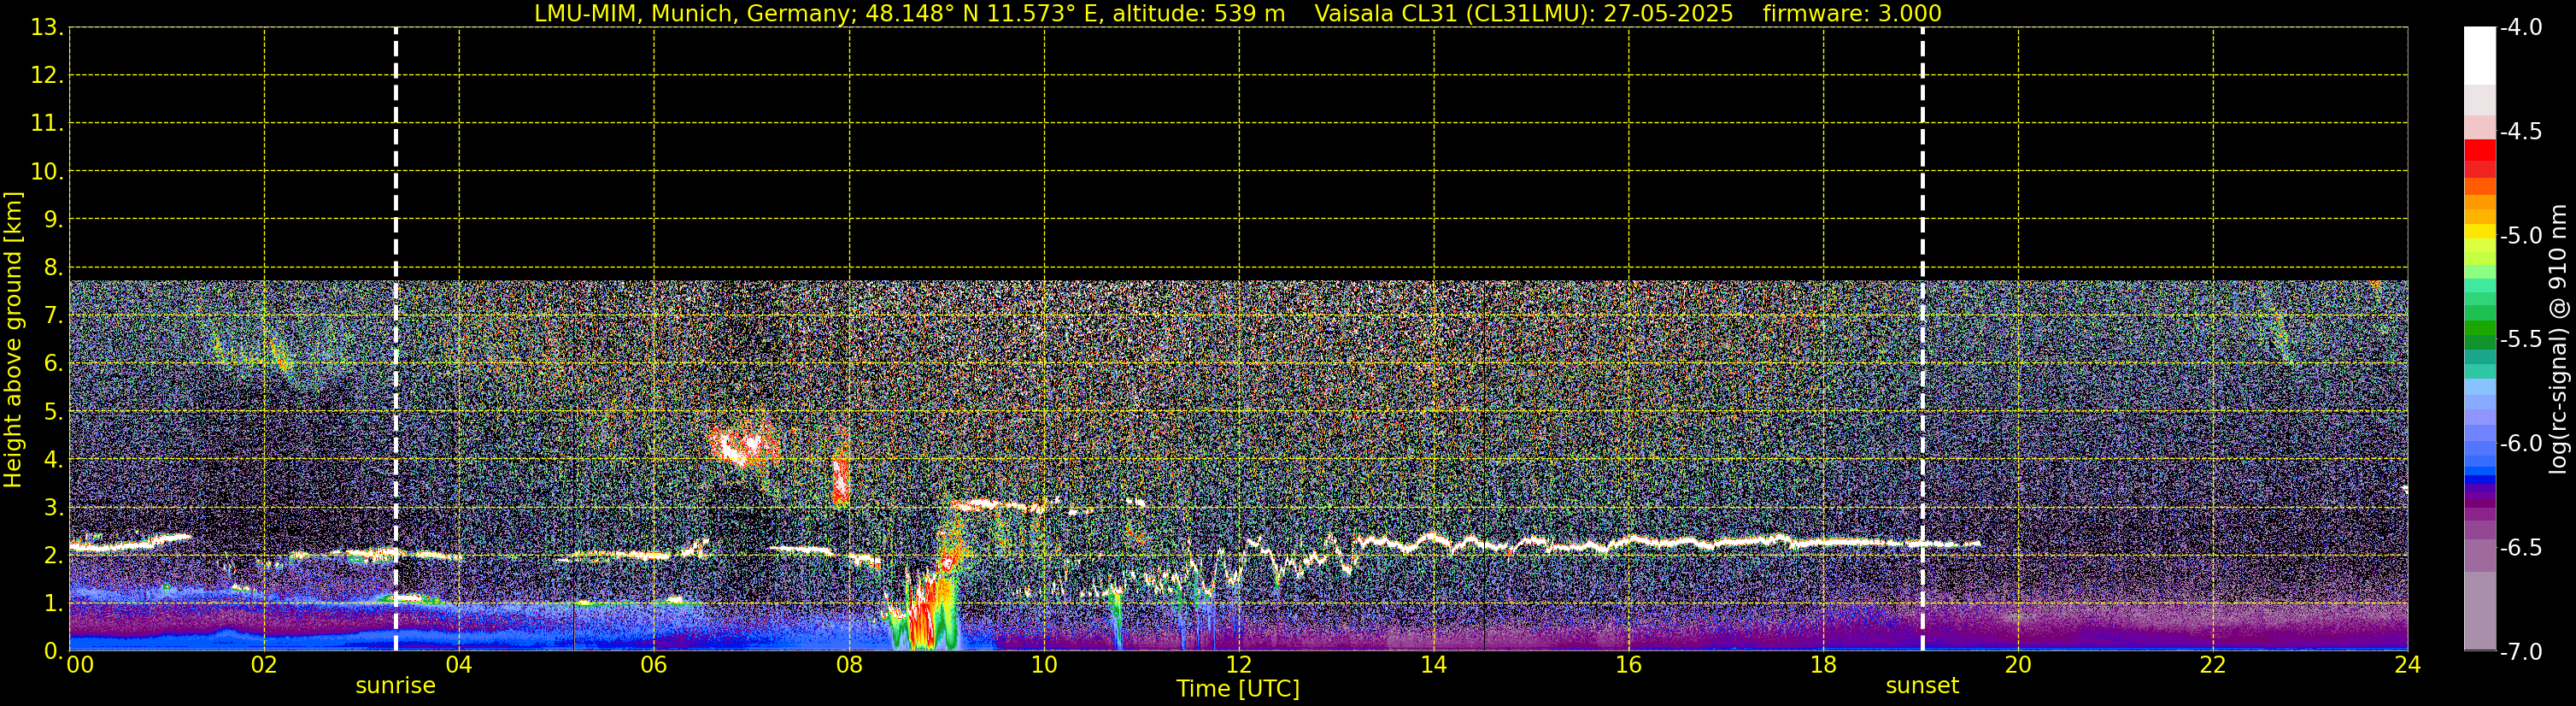The height and width of the screenshot is (706, 2576).
Task: Click the '2.' tick on the height axis
Action: 53,556
